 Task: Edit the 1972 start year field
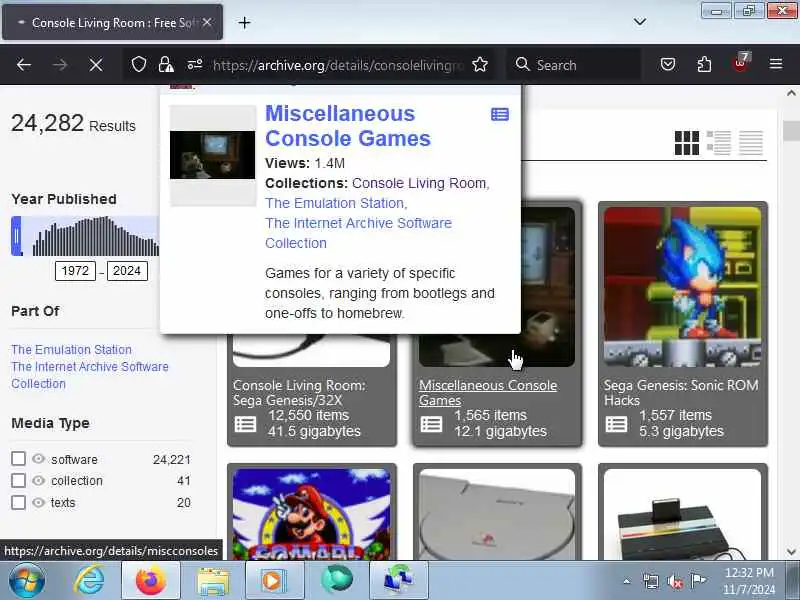(75, 271)
